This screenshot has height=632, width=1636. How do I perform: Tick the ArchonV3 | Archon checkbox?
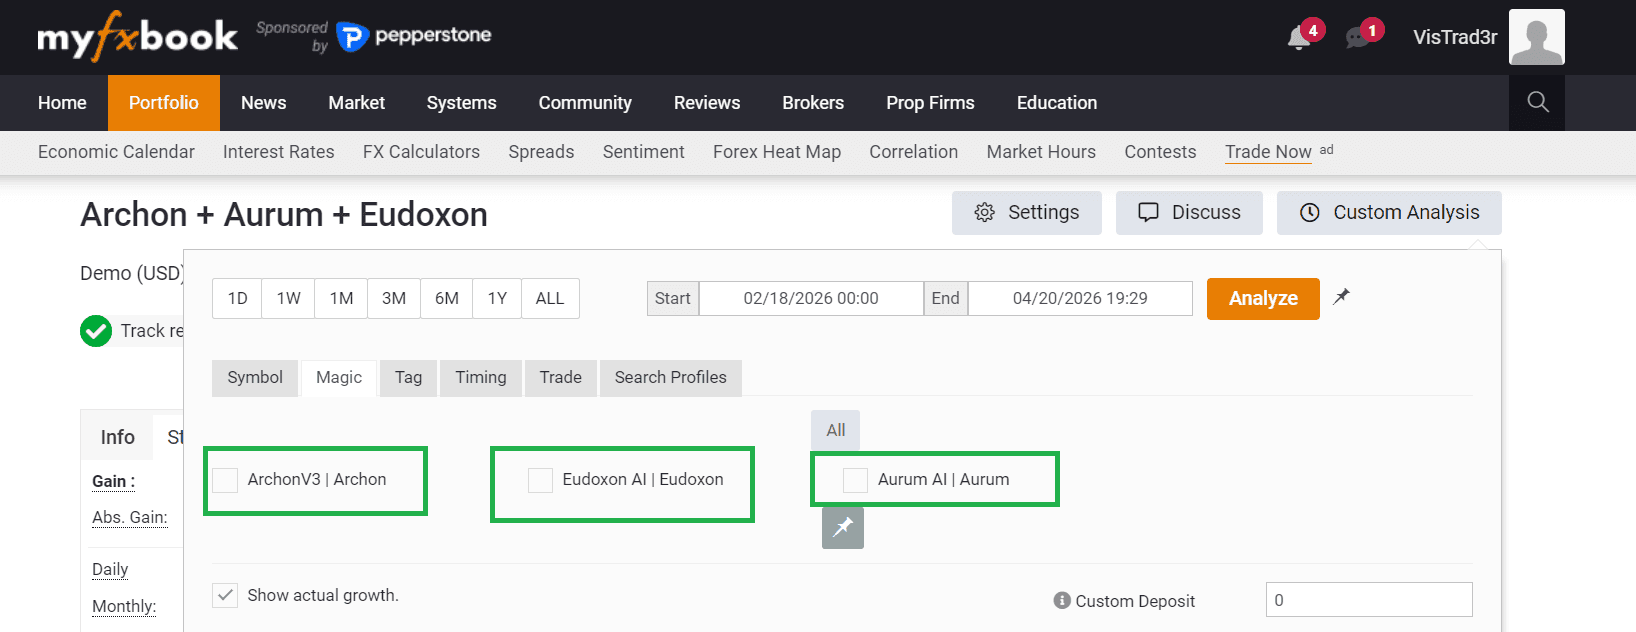[x=225, y=480]
